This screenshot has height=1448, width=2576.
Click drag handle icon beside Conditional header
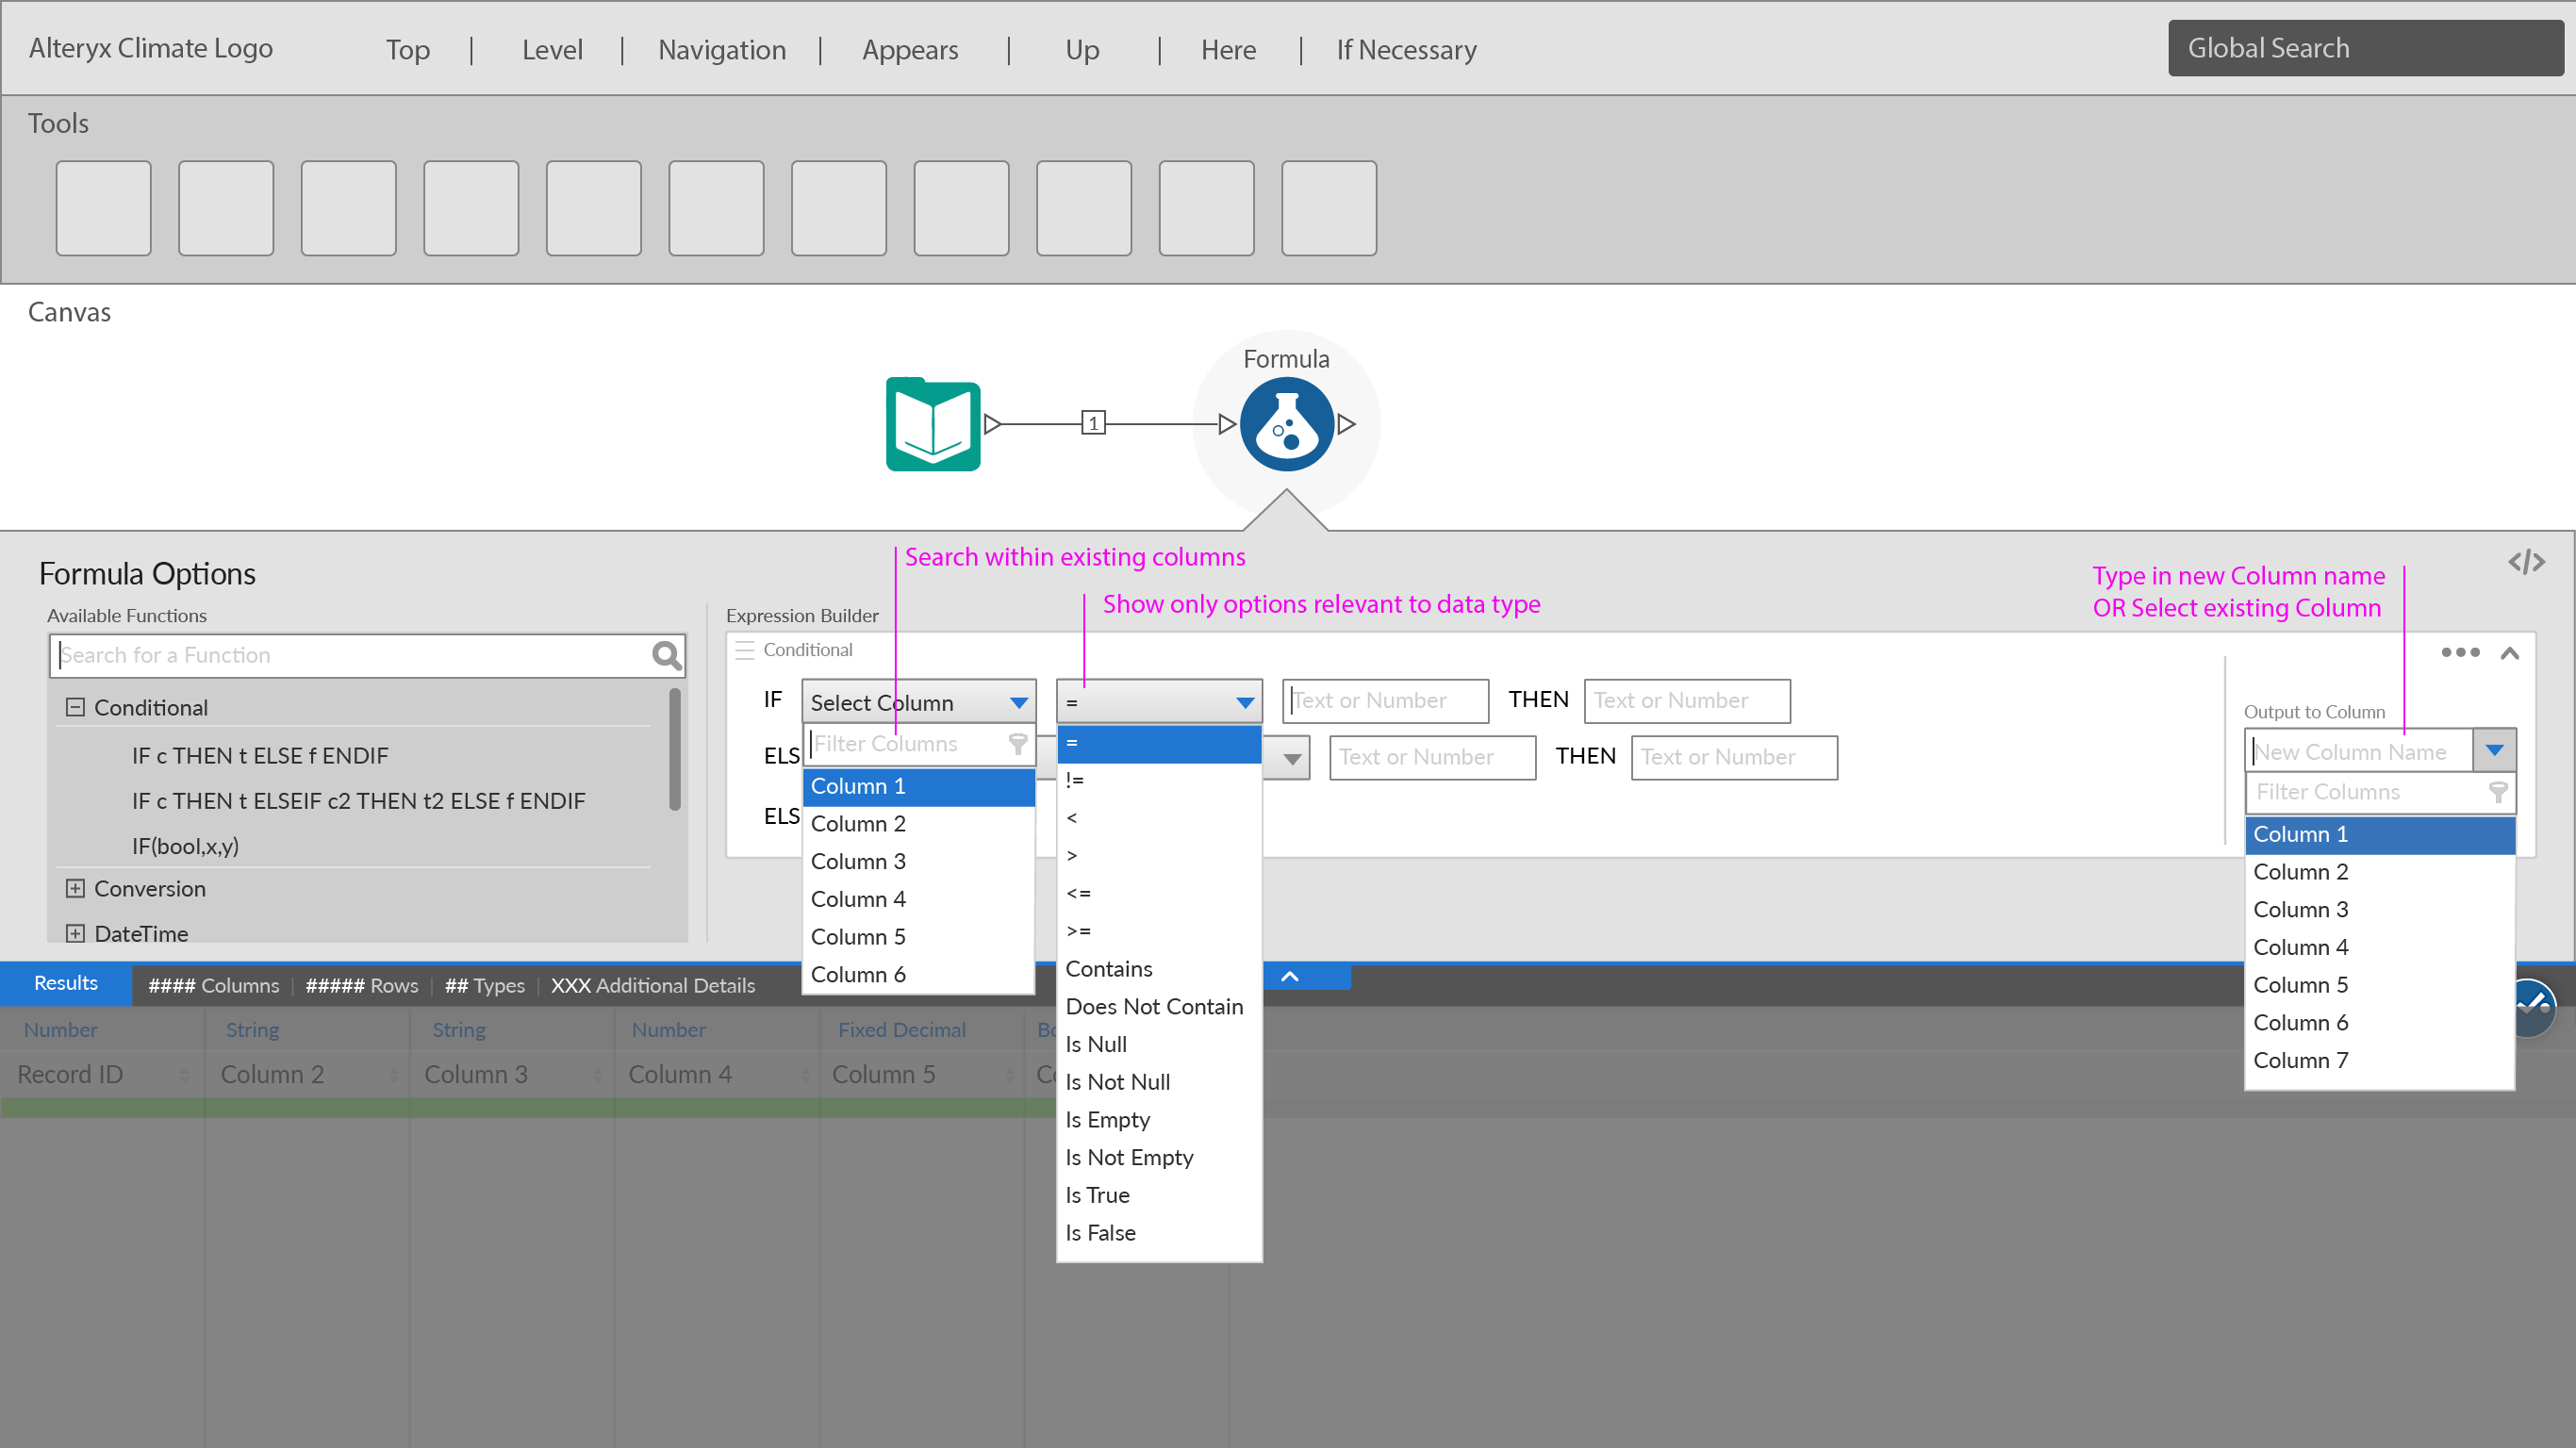[744, 650]
